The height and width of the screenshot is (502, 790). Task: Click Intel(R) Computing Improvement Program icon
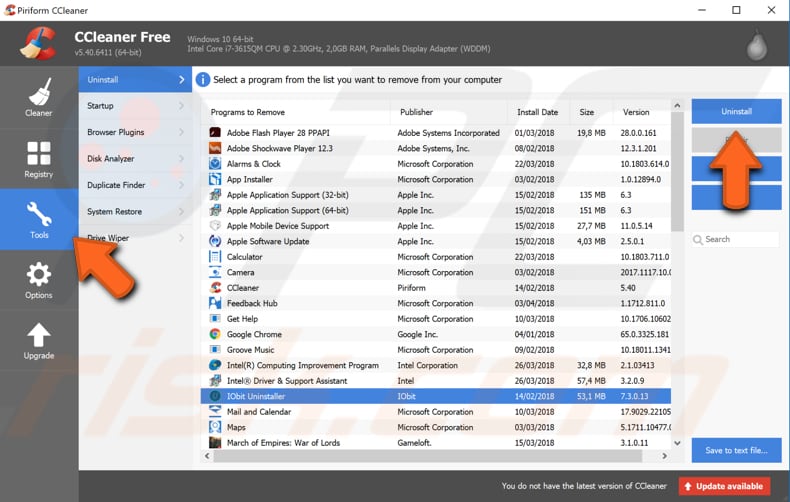[x=215, y=365]
